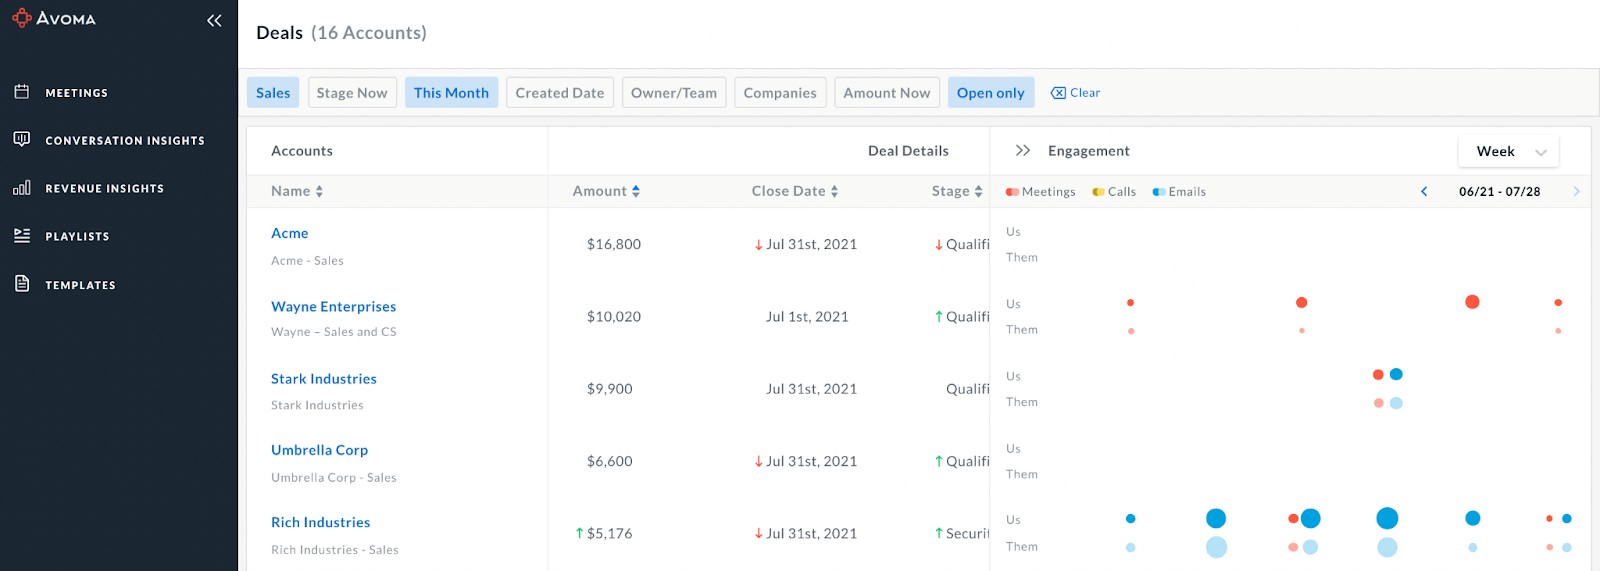Viewport: 1600px width, 571px height.
Task: Click the $16,800 amount for Acme
Action: (x=614, y=244)
